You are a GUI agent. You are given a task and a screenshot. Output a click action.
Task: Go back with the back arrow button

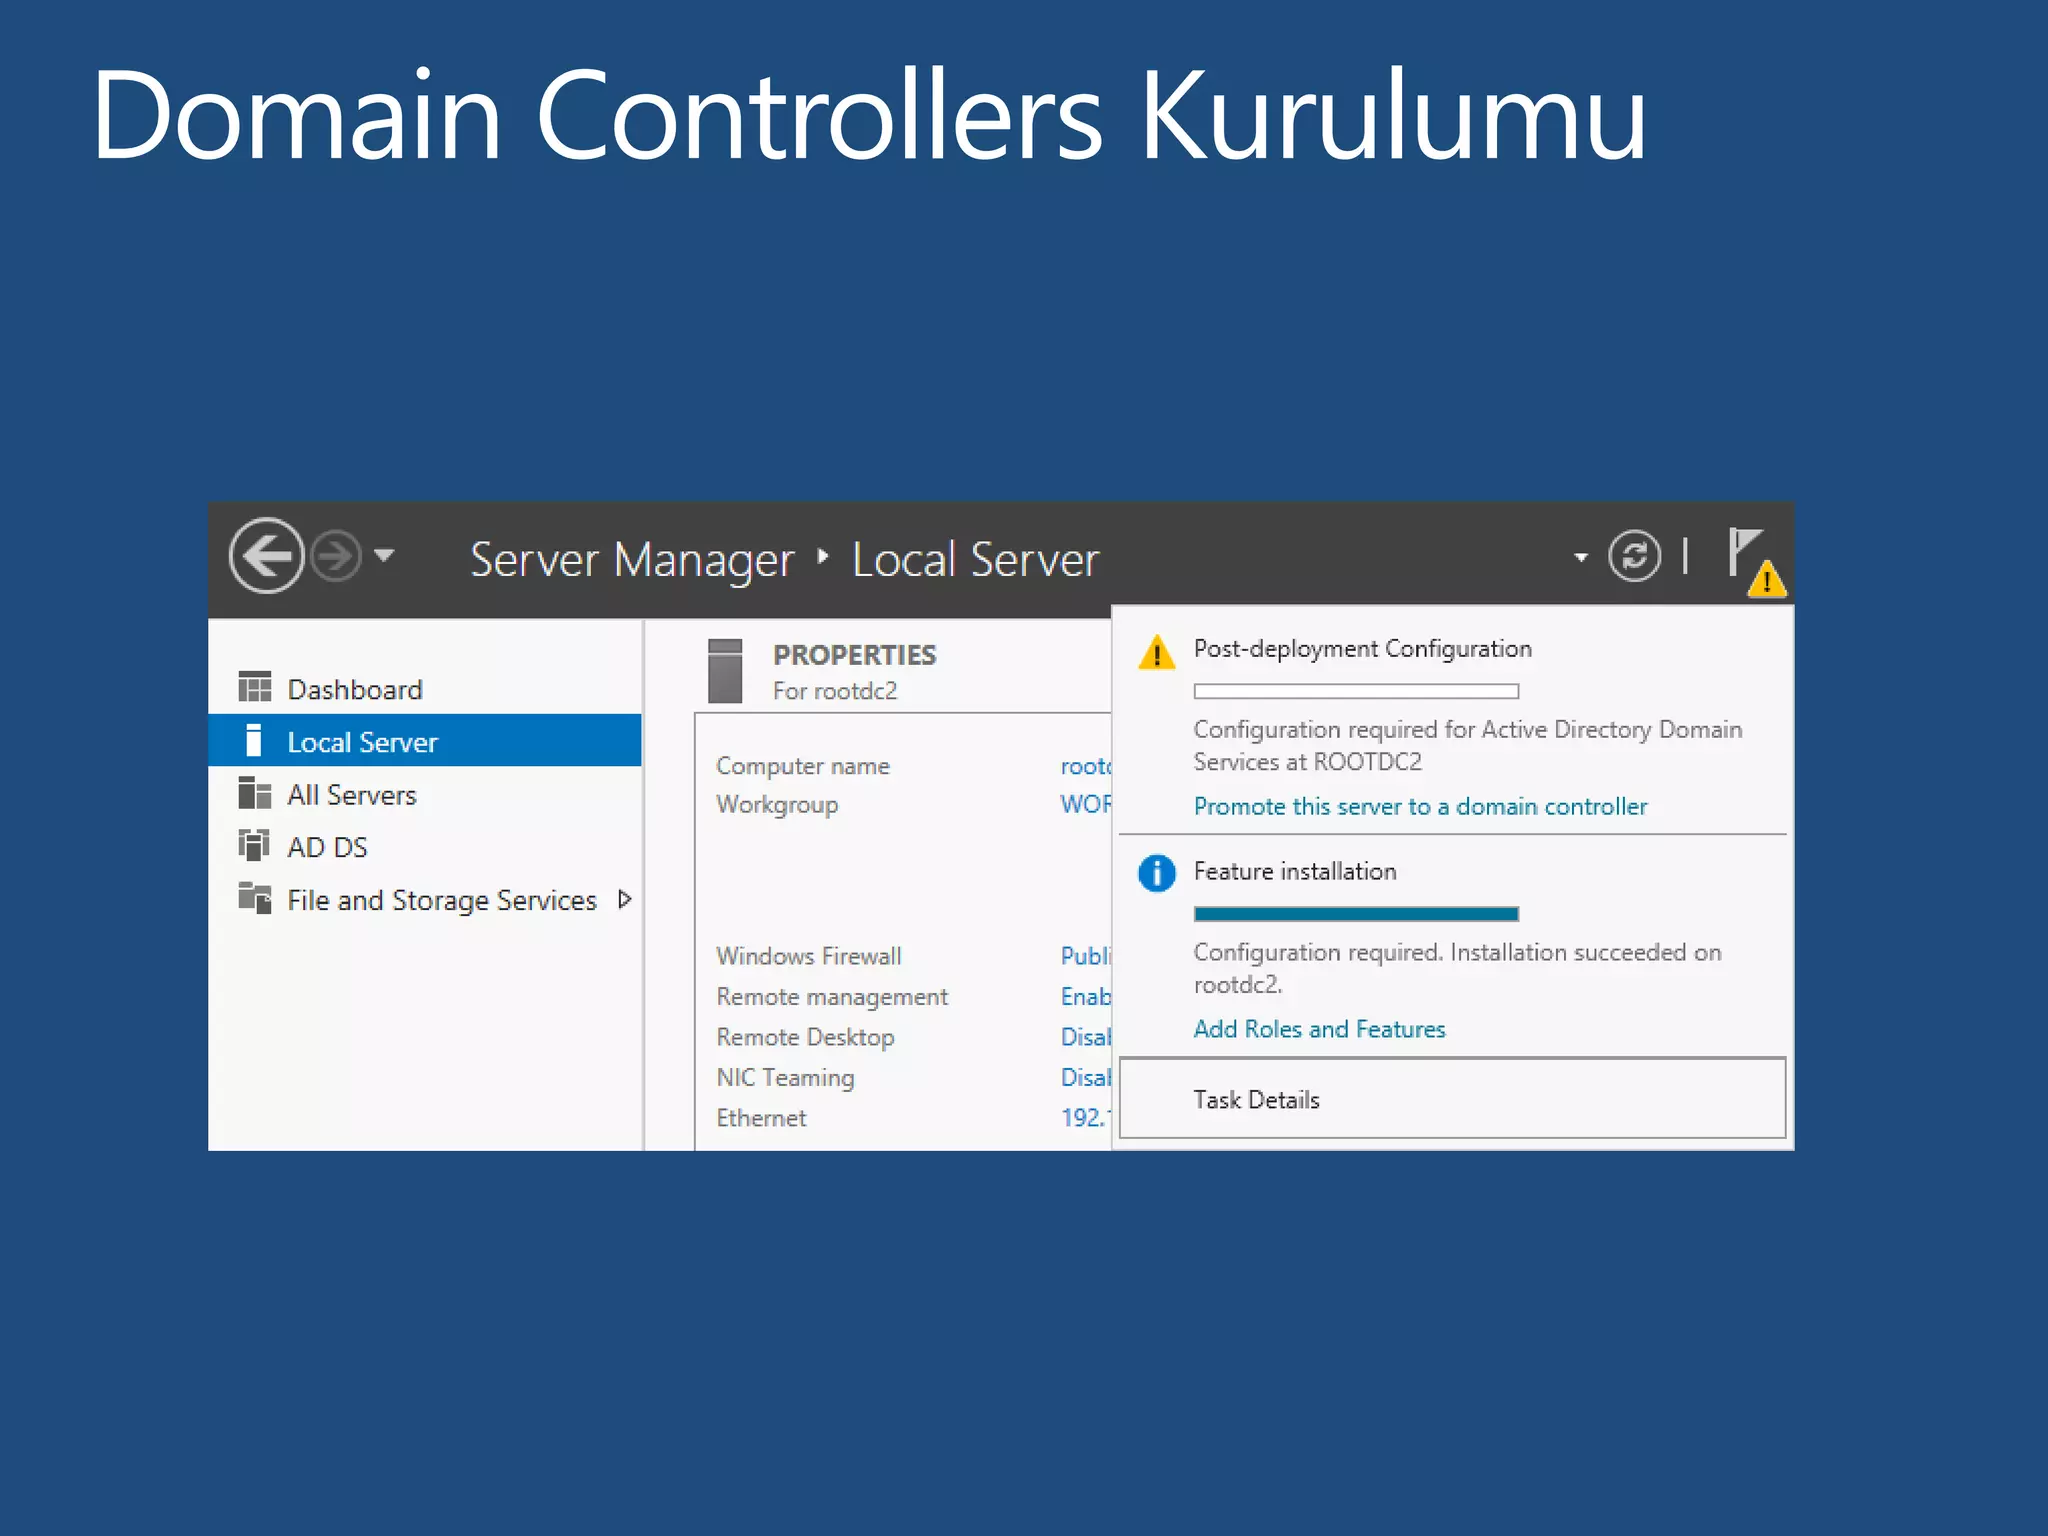[266, 556]
